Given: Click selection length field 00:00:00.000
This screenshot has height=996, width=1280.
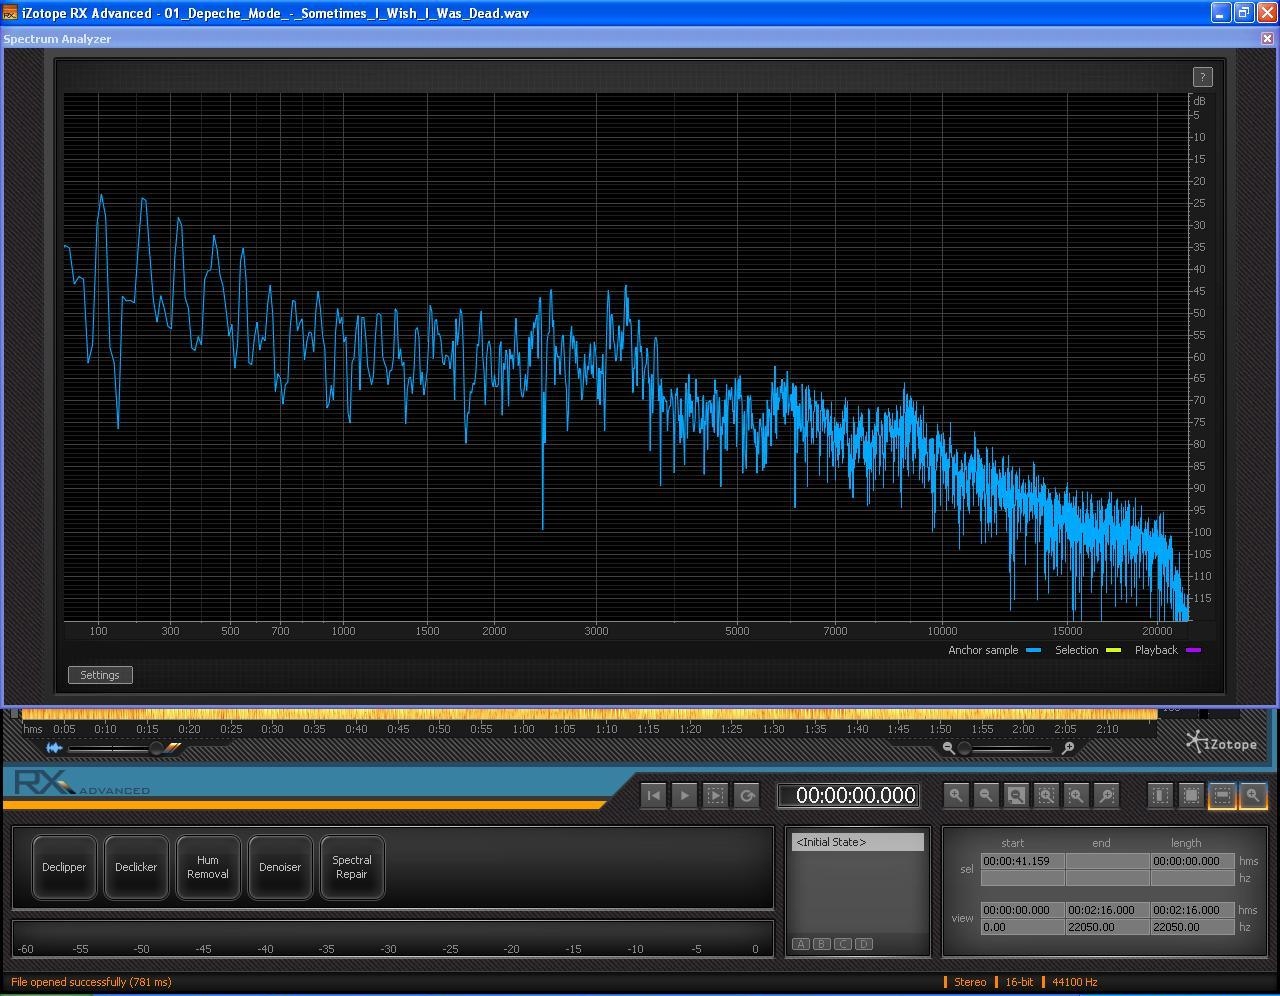Looking at the screenshot, I should 1192,861.
